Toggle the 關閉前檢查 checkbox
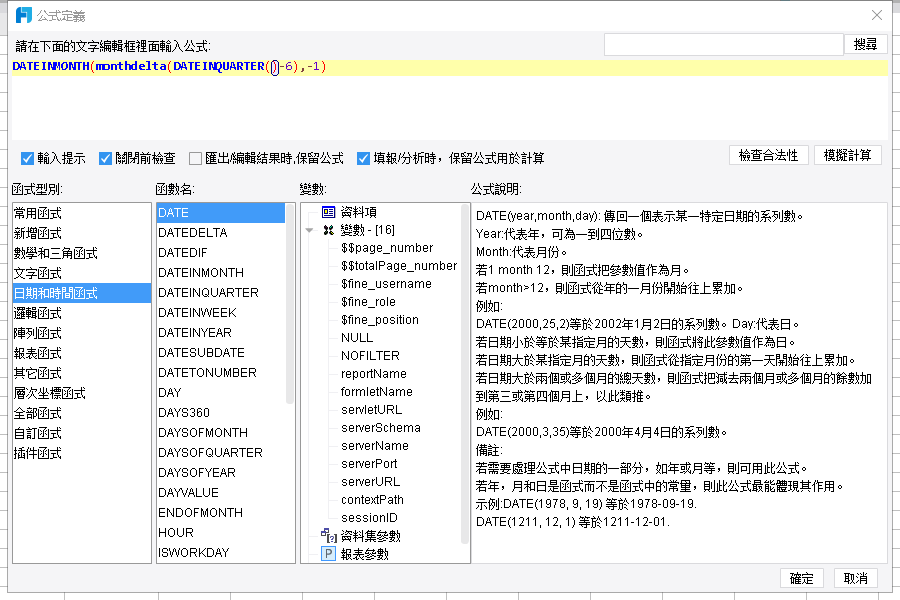 coord(105,158)
